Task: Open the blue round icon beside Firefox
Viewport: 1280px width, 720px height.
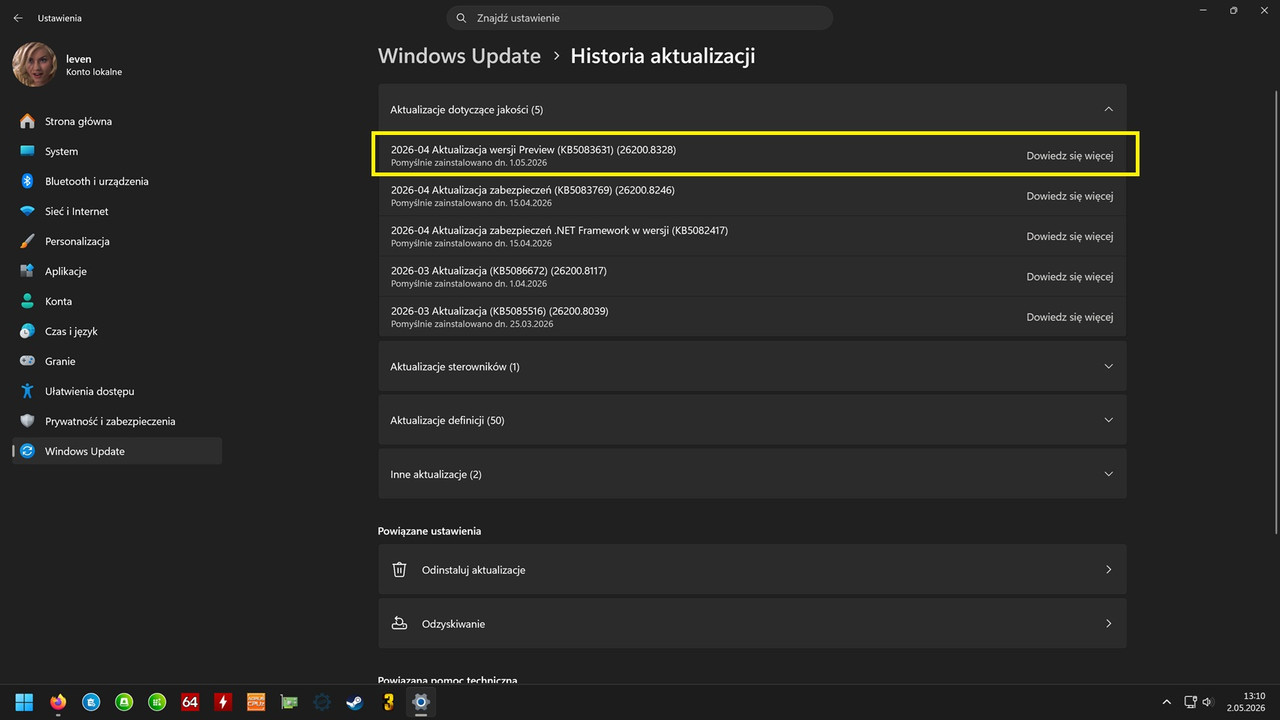Action: [90, 702]
